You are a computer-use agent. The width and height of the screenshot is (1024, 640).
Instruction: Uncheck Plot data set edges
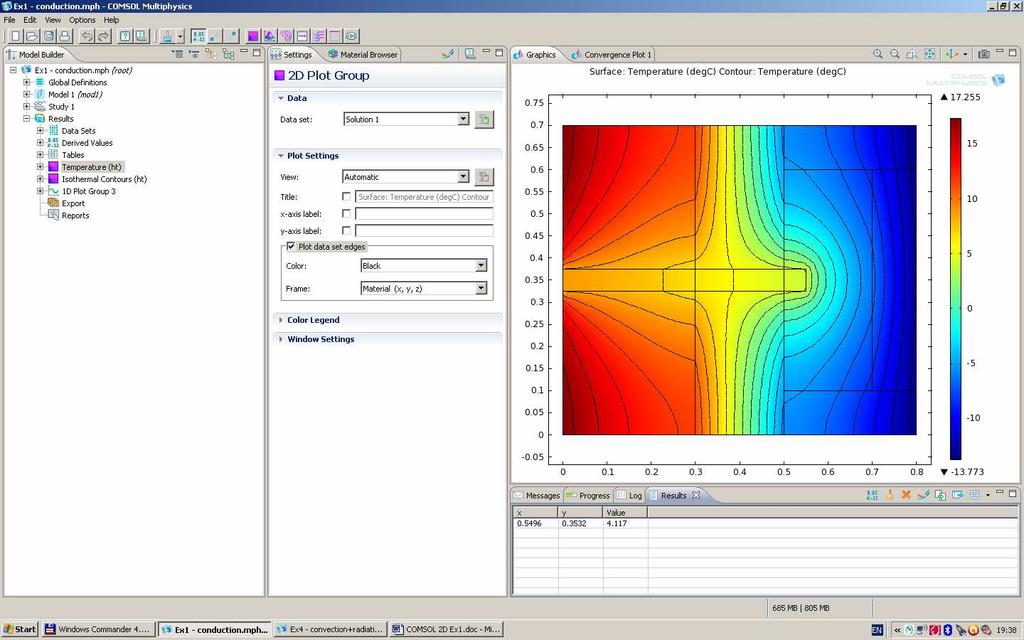tap(291, 247)
